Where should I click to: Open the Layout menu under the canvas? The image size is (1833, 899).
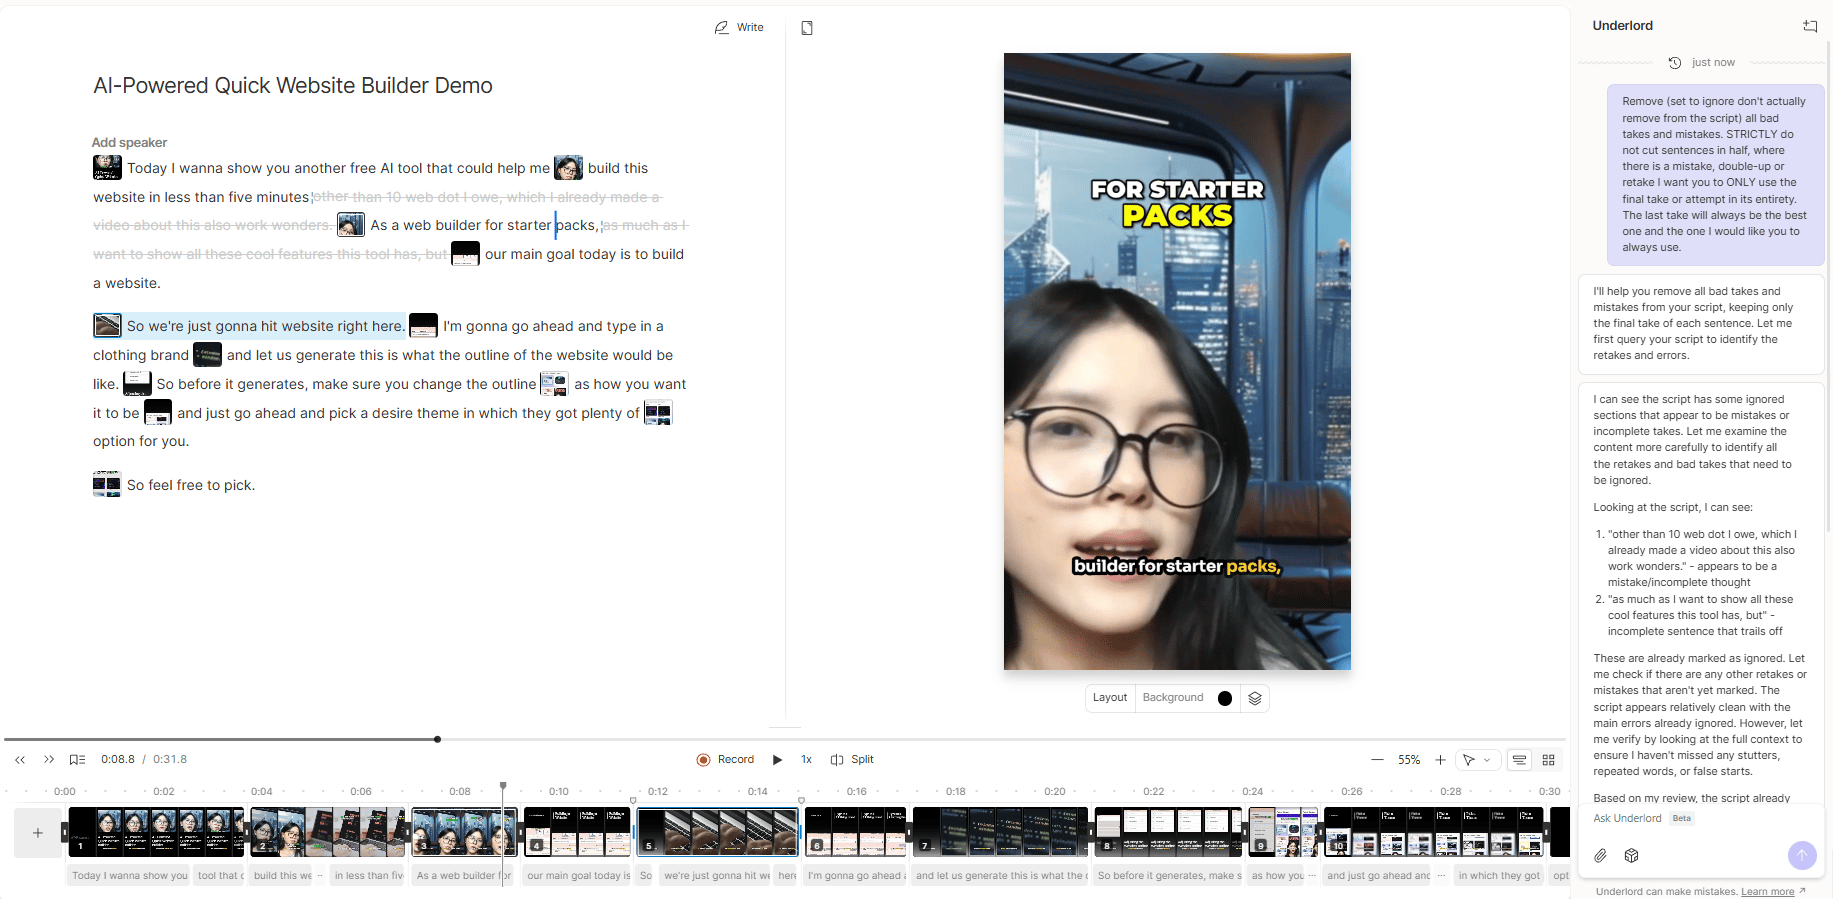(1109, 698)
